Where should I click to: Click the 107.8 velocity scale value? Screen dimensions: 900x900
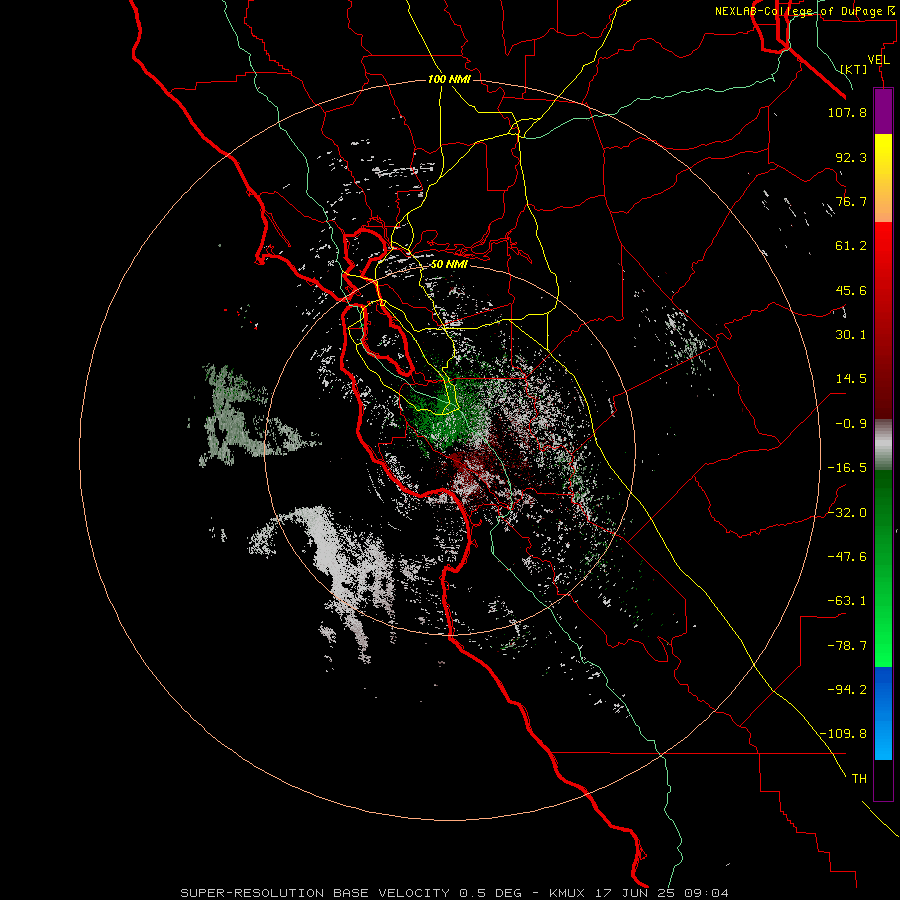coord(847,112)
